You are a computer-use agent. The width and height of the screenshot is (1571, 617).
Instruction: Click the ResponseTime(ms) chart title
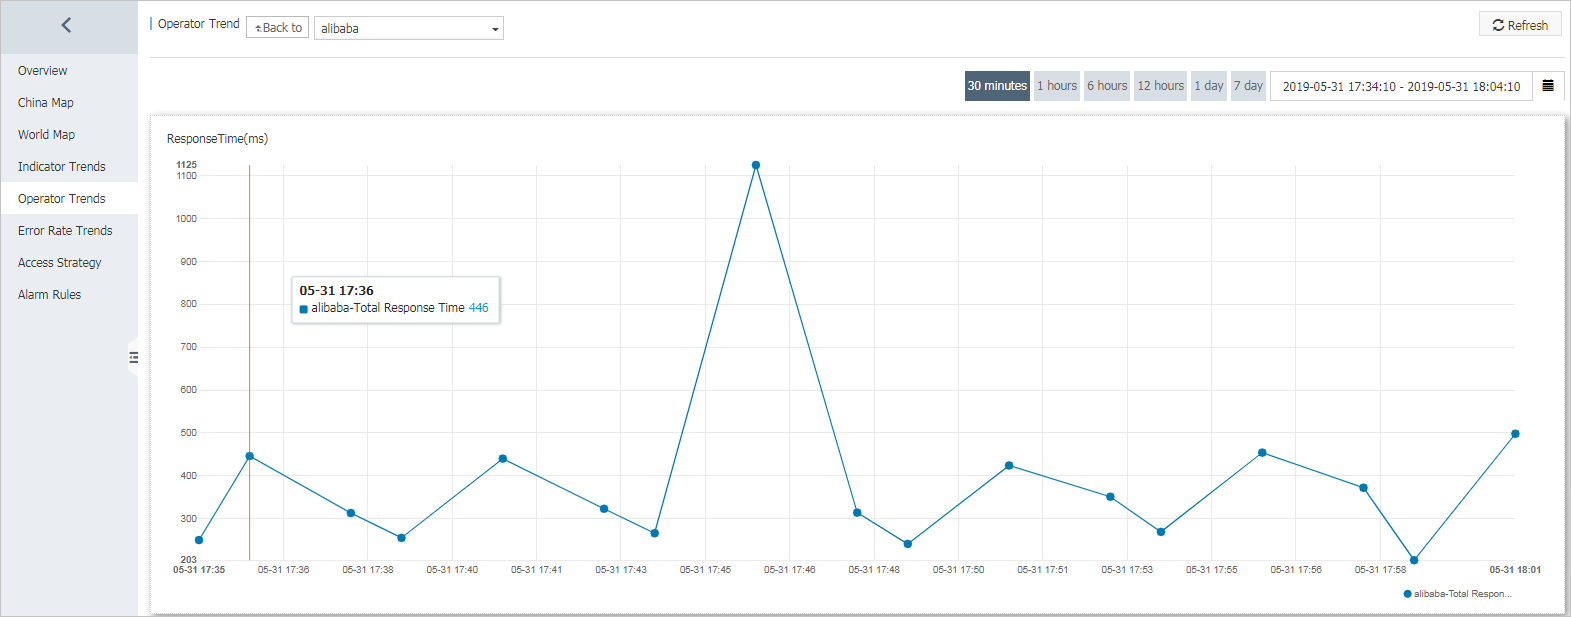point(217,139)
